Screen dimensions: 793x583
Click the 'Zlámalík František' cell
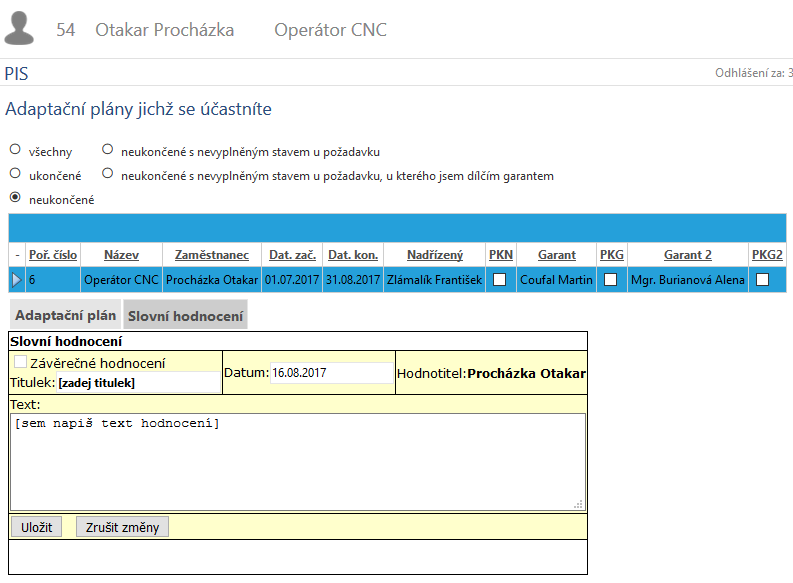click(434, 280)
